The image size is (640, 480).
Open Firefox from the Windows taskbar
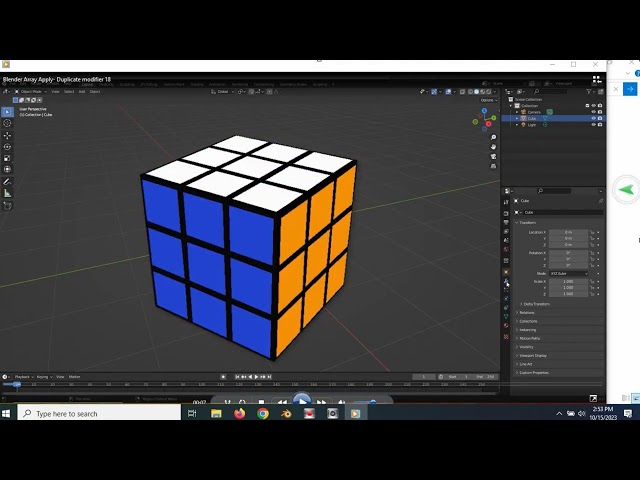pyautogui.click(x=240, y=413)
